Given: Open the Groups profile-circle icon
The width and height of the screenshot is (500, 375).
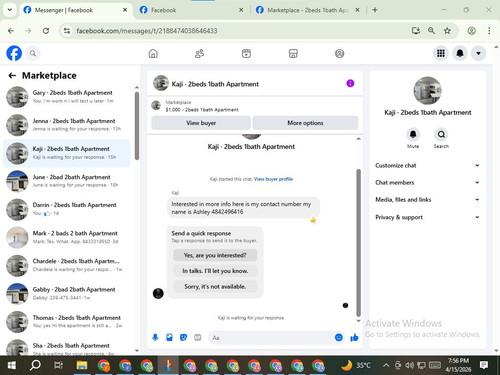Looking at the screenshot, I should (x=339, y=53).
